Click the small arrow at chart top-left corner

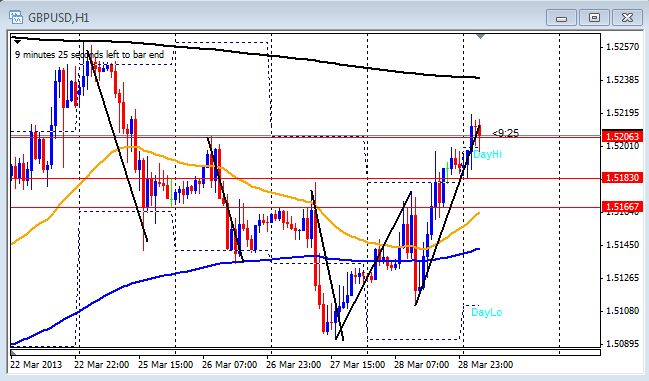(17, 42)
